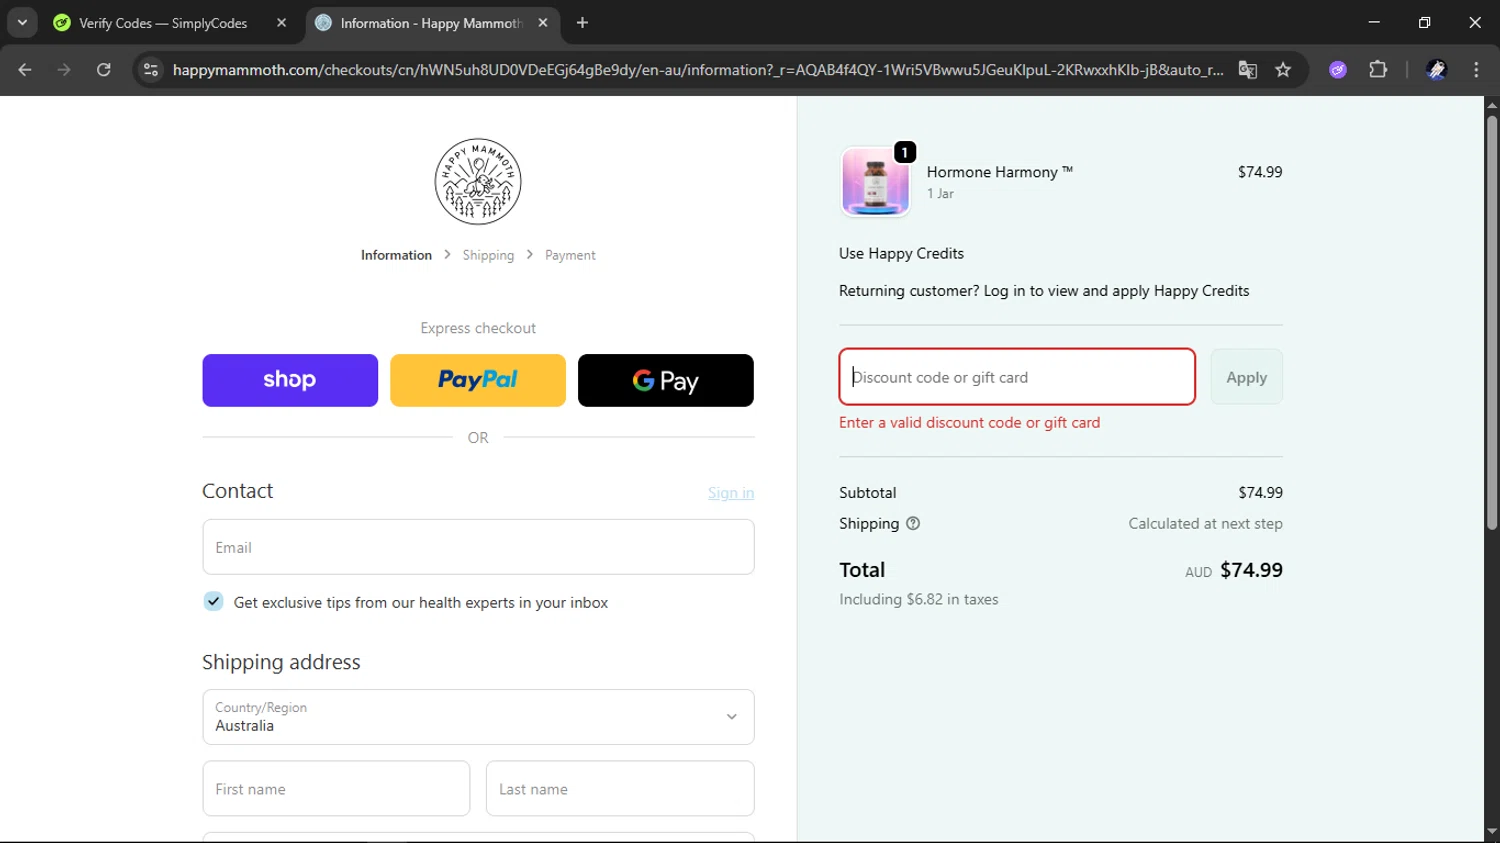Switch to Verify Codes — SimplyCodes tab

coord(163,23)
